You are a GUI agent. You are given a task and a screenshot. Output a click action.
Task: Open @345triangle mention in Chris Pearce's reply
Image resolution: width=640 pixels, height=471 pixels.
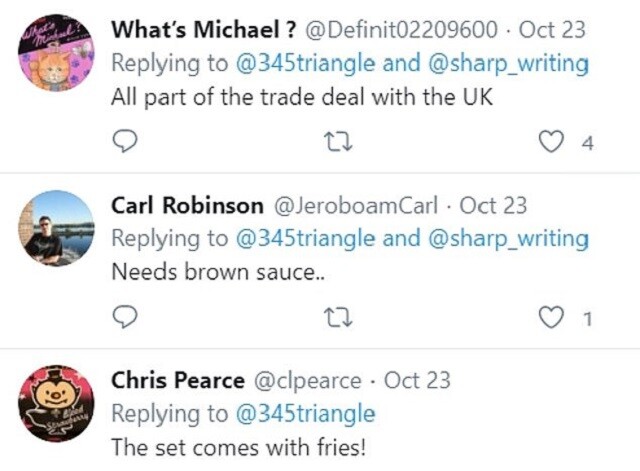coord(307,413)
